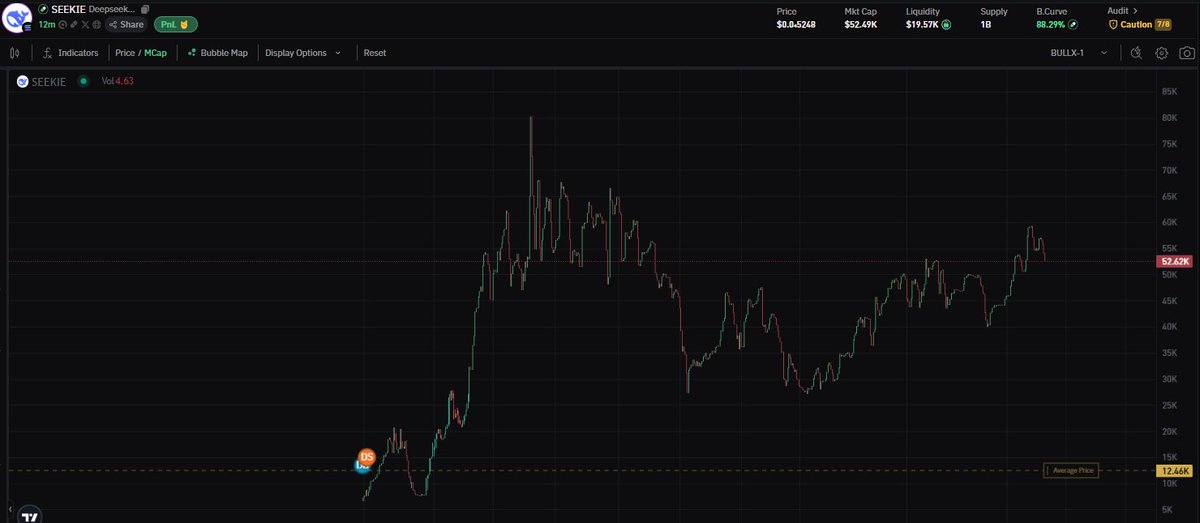Click the Average Price line label
1200x523 pixels.
click(x=1070, y=470)
